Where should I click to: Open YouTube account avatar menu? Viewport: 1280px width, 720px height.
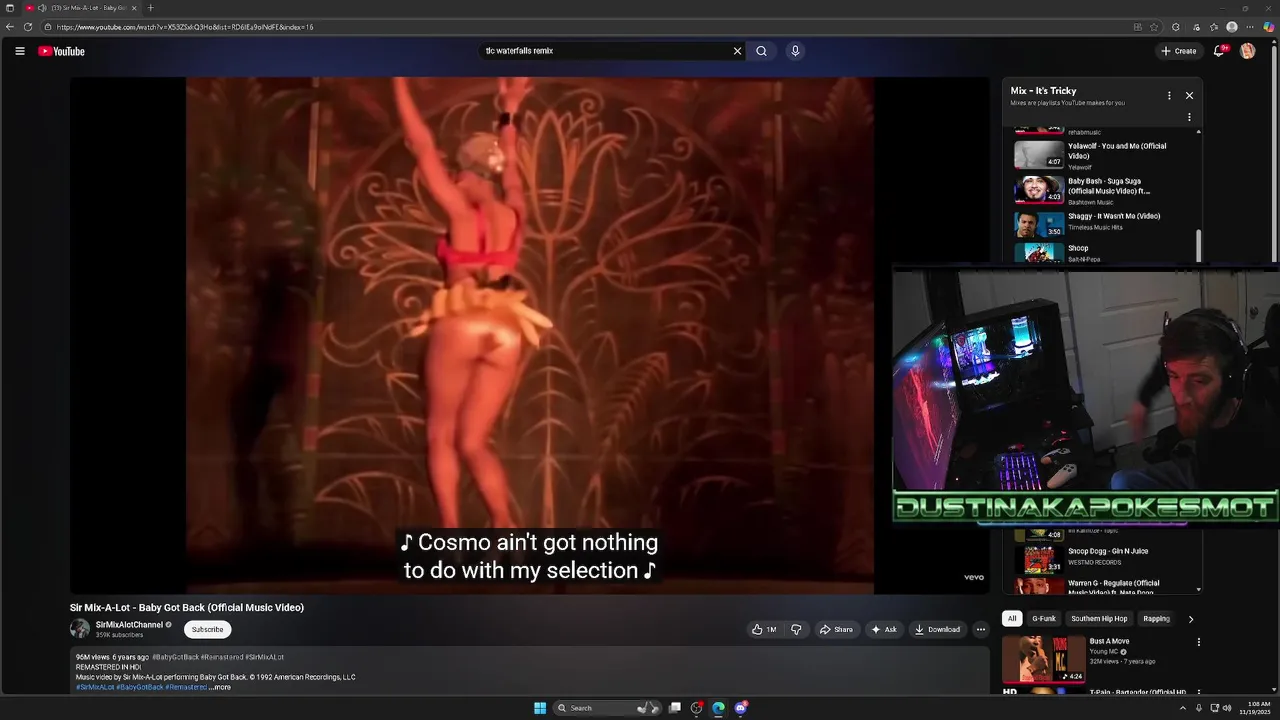tap(1247, 51)
